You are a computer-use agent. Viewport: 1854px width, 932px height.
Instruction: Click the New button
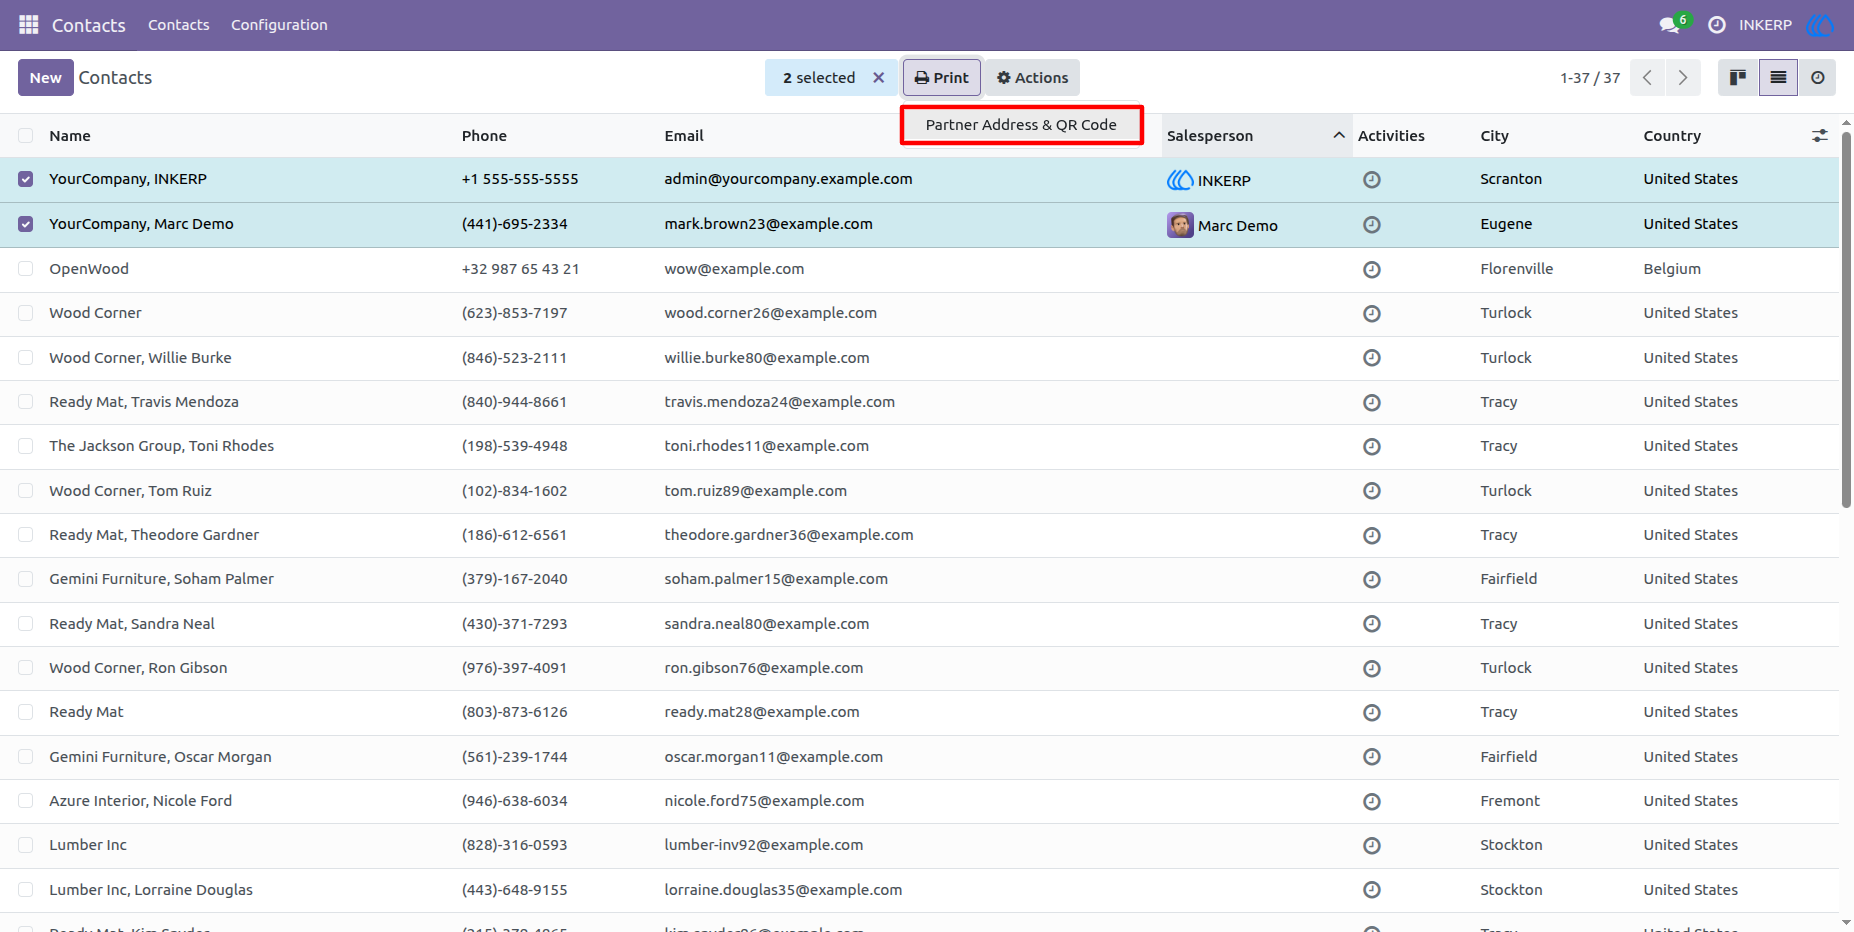46,77
